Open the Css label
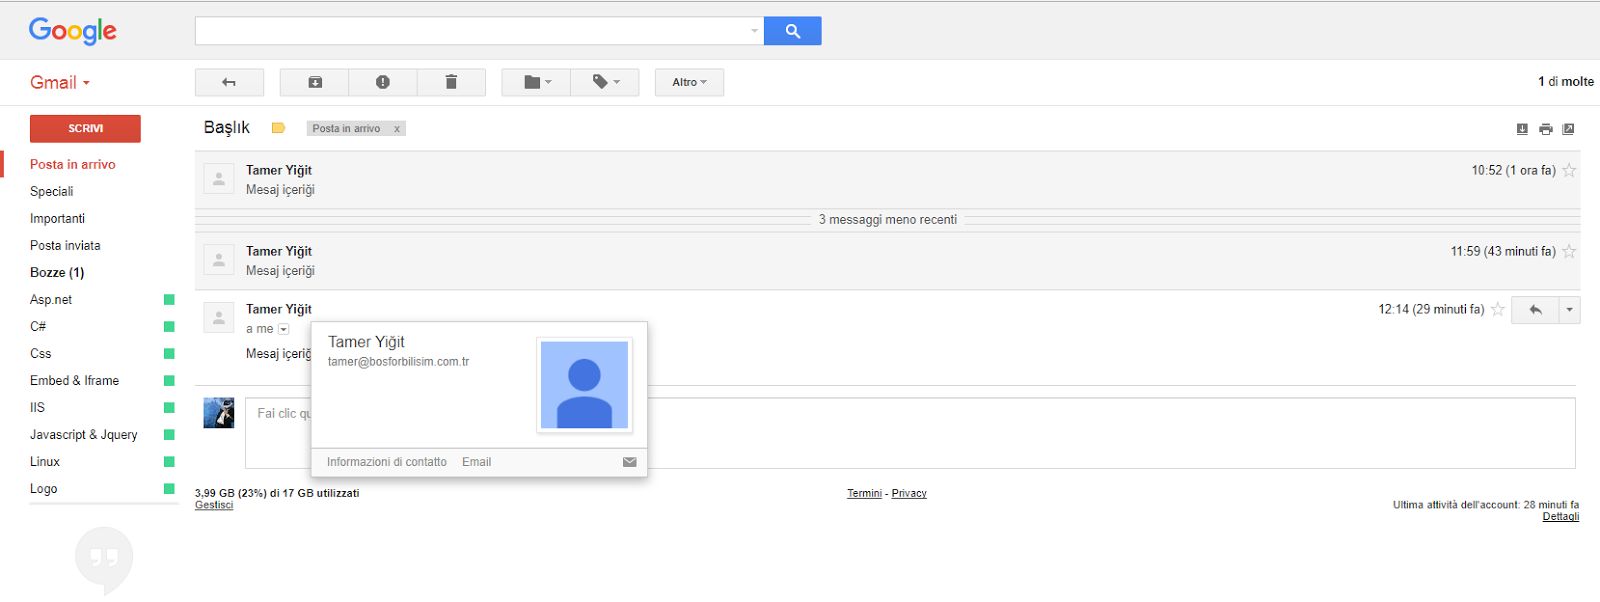 [x=41, y=353]
